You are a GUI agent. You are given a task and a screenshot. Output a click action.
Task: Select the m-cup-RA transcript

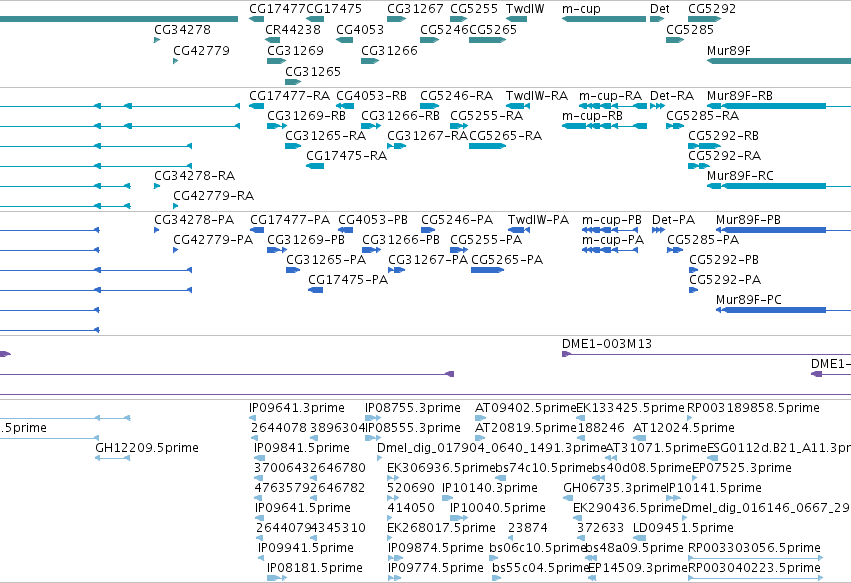[613, 106]
